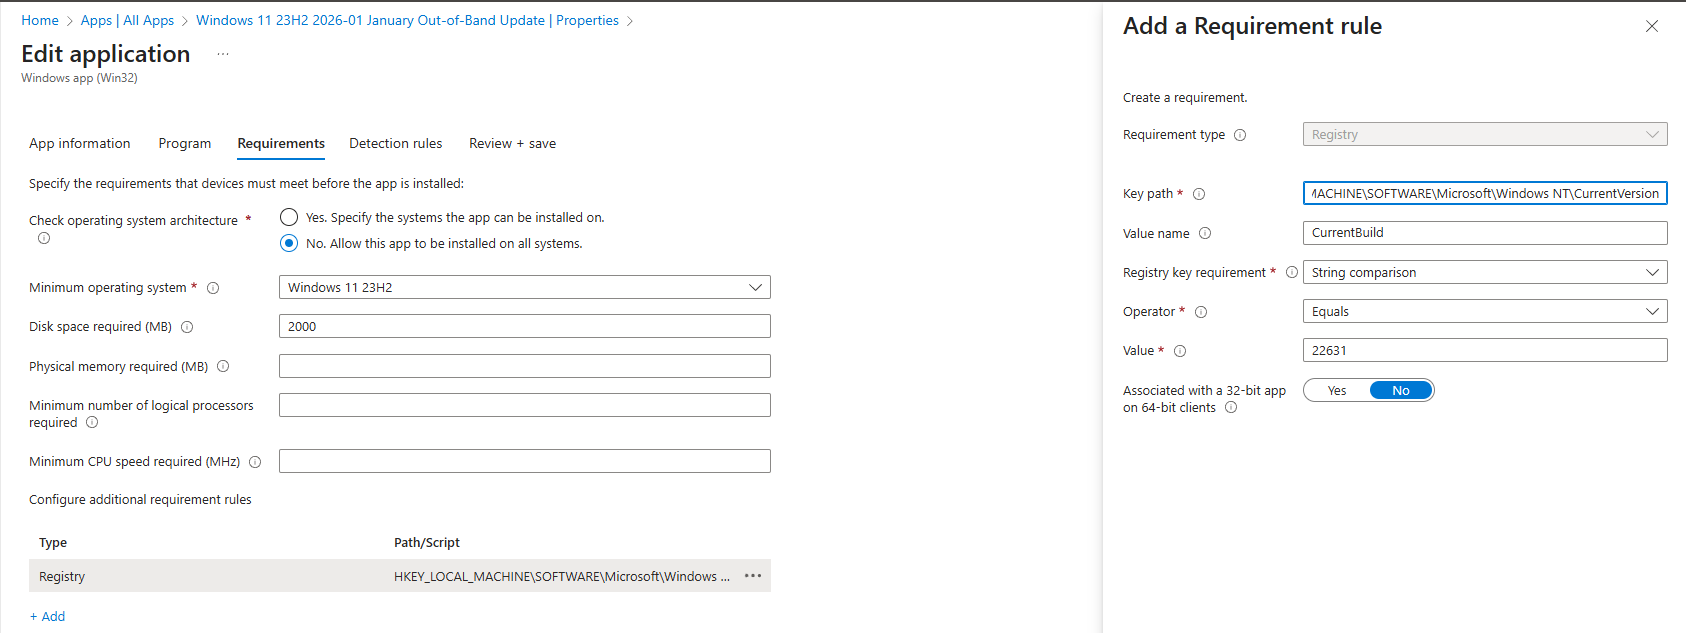Show info for Registry key requirement
Image resolution: width=1686 pixels, height=633 pixels.
(1292, 272)
